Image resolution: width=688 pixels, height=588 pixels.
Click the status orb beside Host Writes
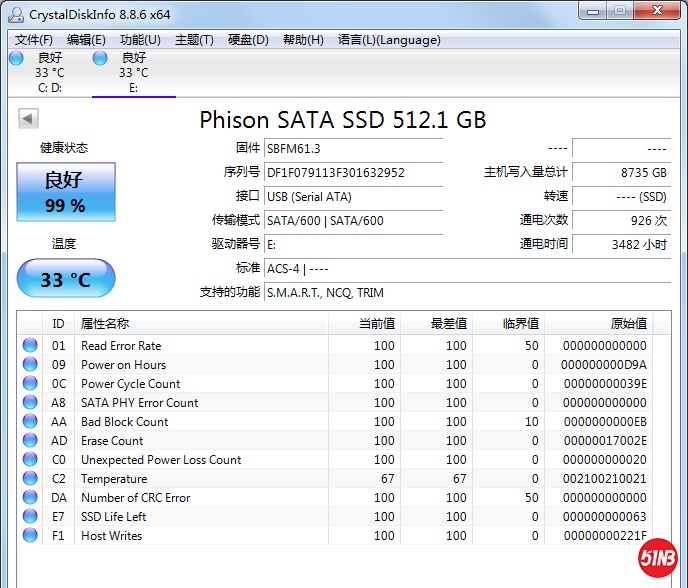click(x=30, y=536)
